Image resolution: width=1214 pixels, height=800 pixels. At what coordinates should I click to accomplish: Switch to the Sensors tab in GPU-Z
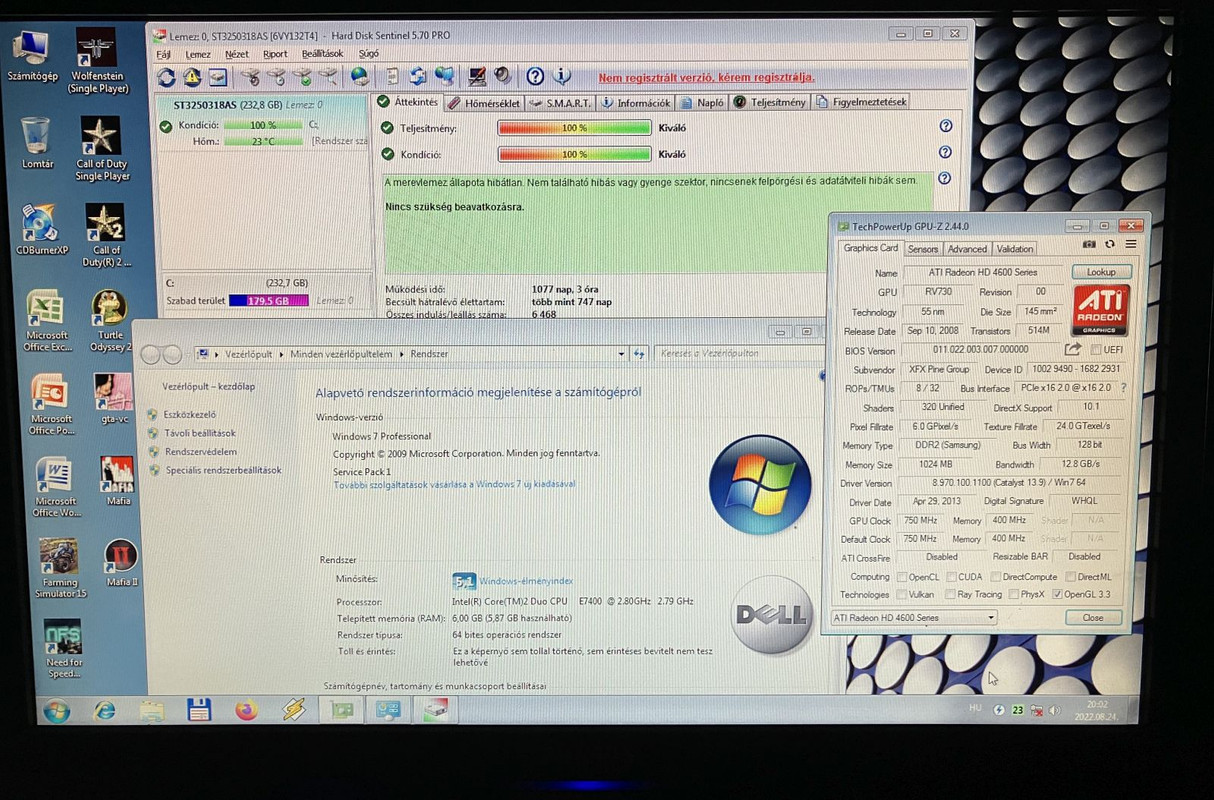pyautogui.click(x=923, y=249)
